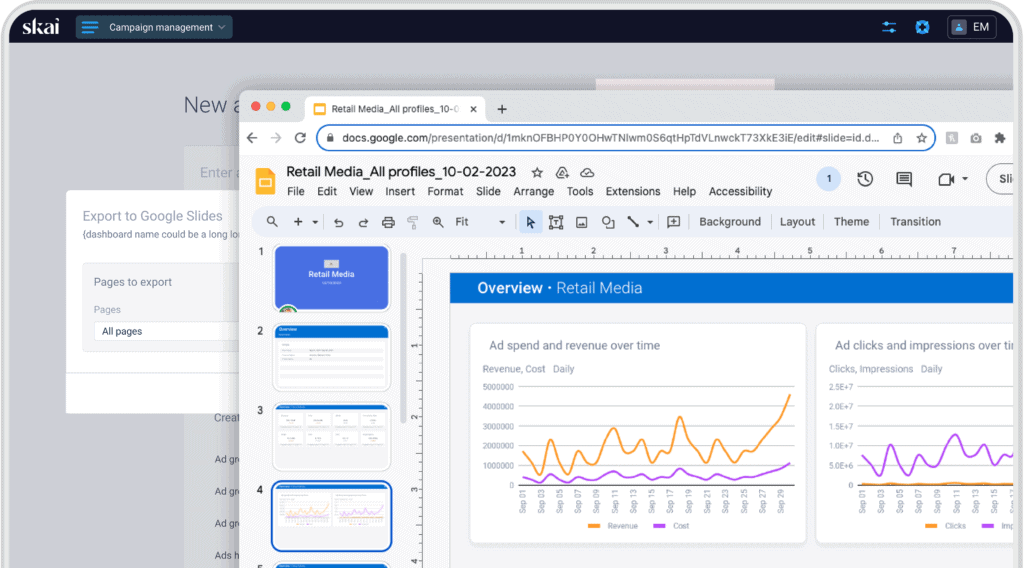The image size is (1024, 568).
Task: Redo the last action
Action: coord(363,223)
